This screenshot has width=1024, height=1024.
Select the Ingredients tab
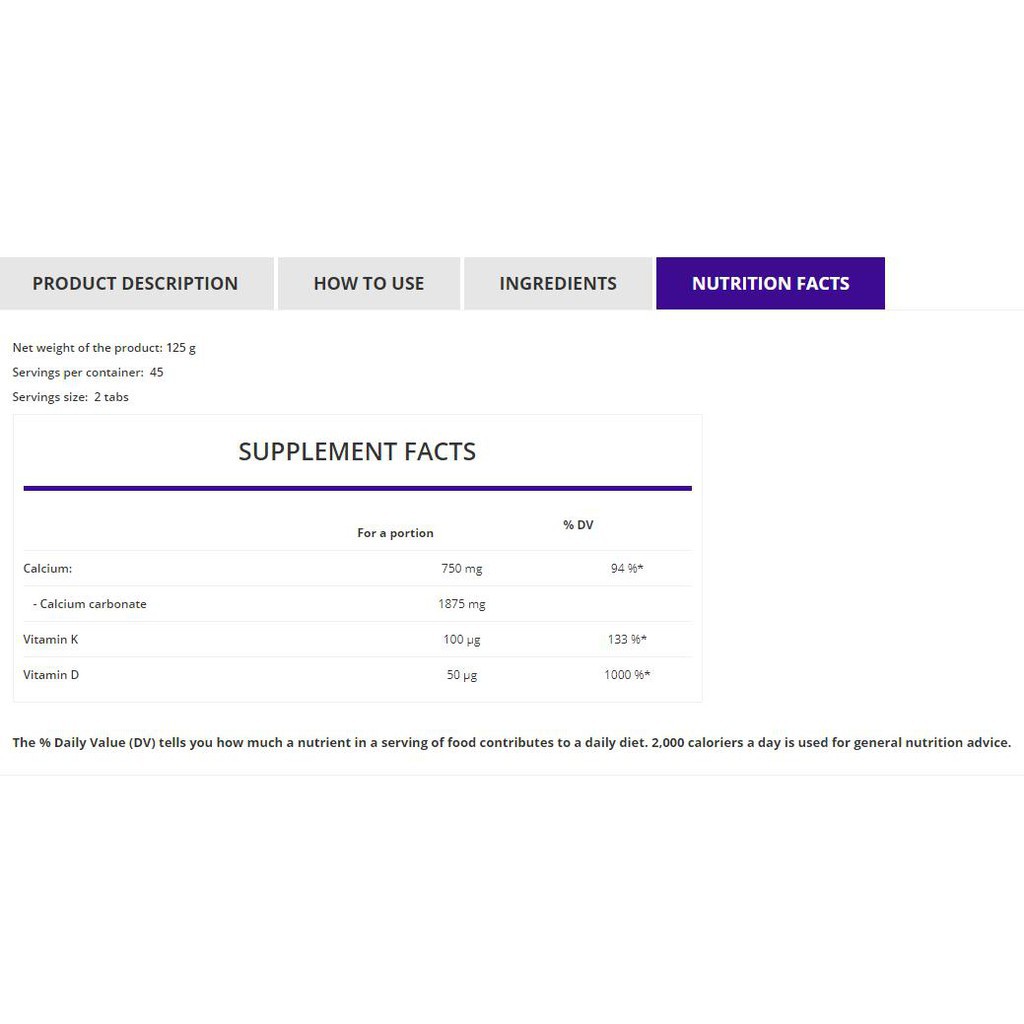[558, 283]
